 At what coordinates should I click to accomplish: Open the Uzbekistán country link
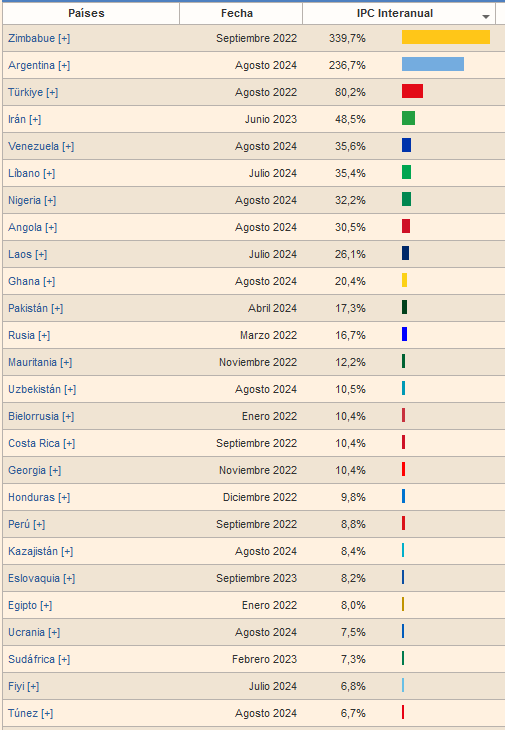coord(34,389)
